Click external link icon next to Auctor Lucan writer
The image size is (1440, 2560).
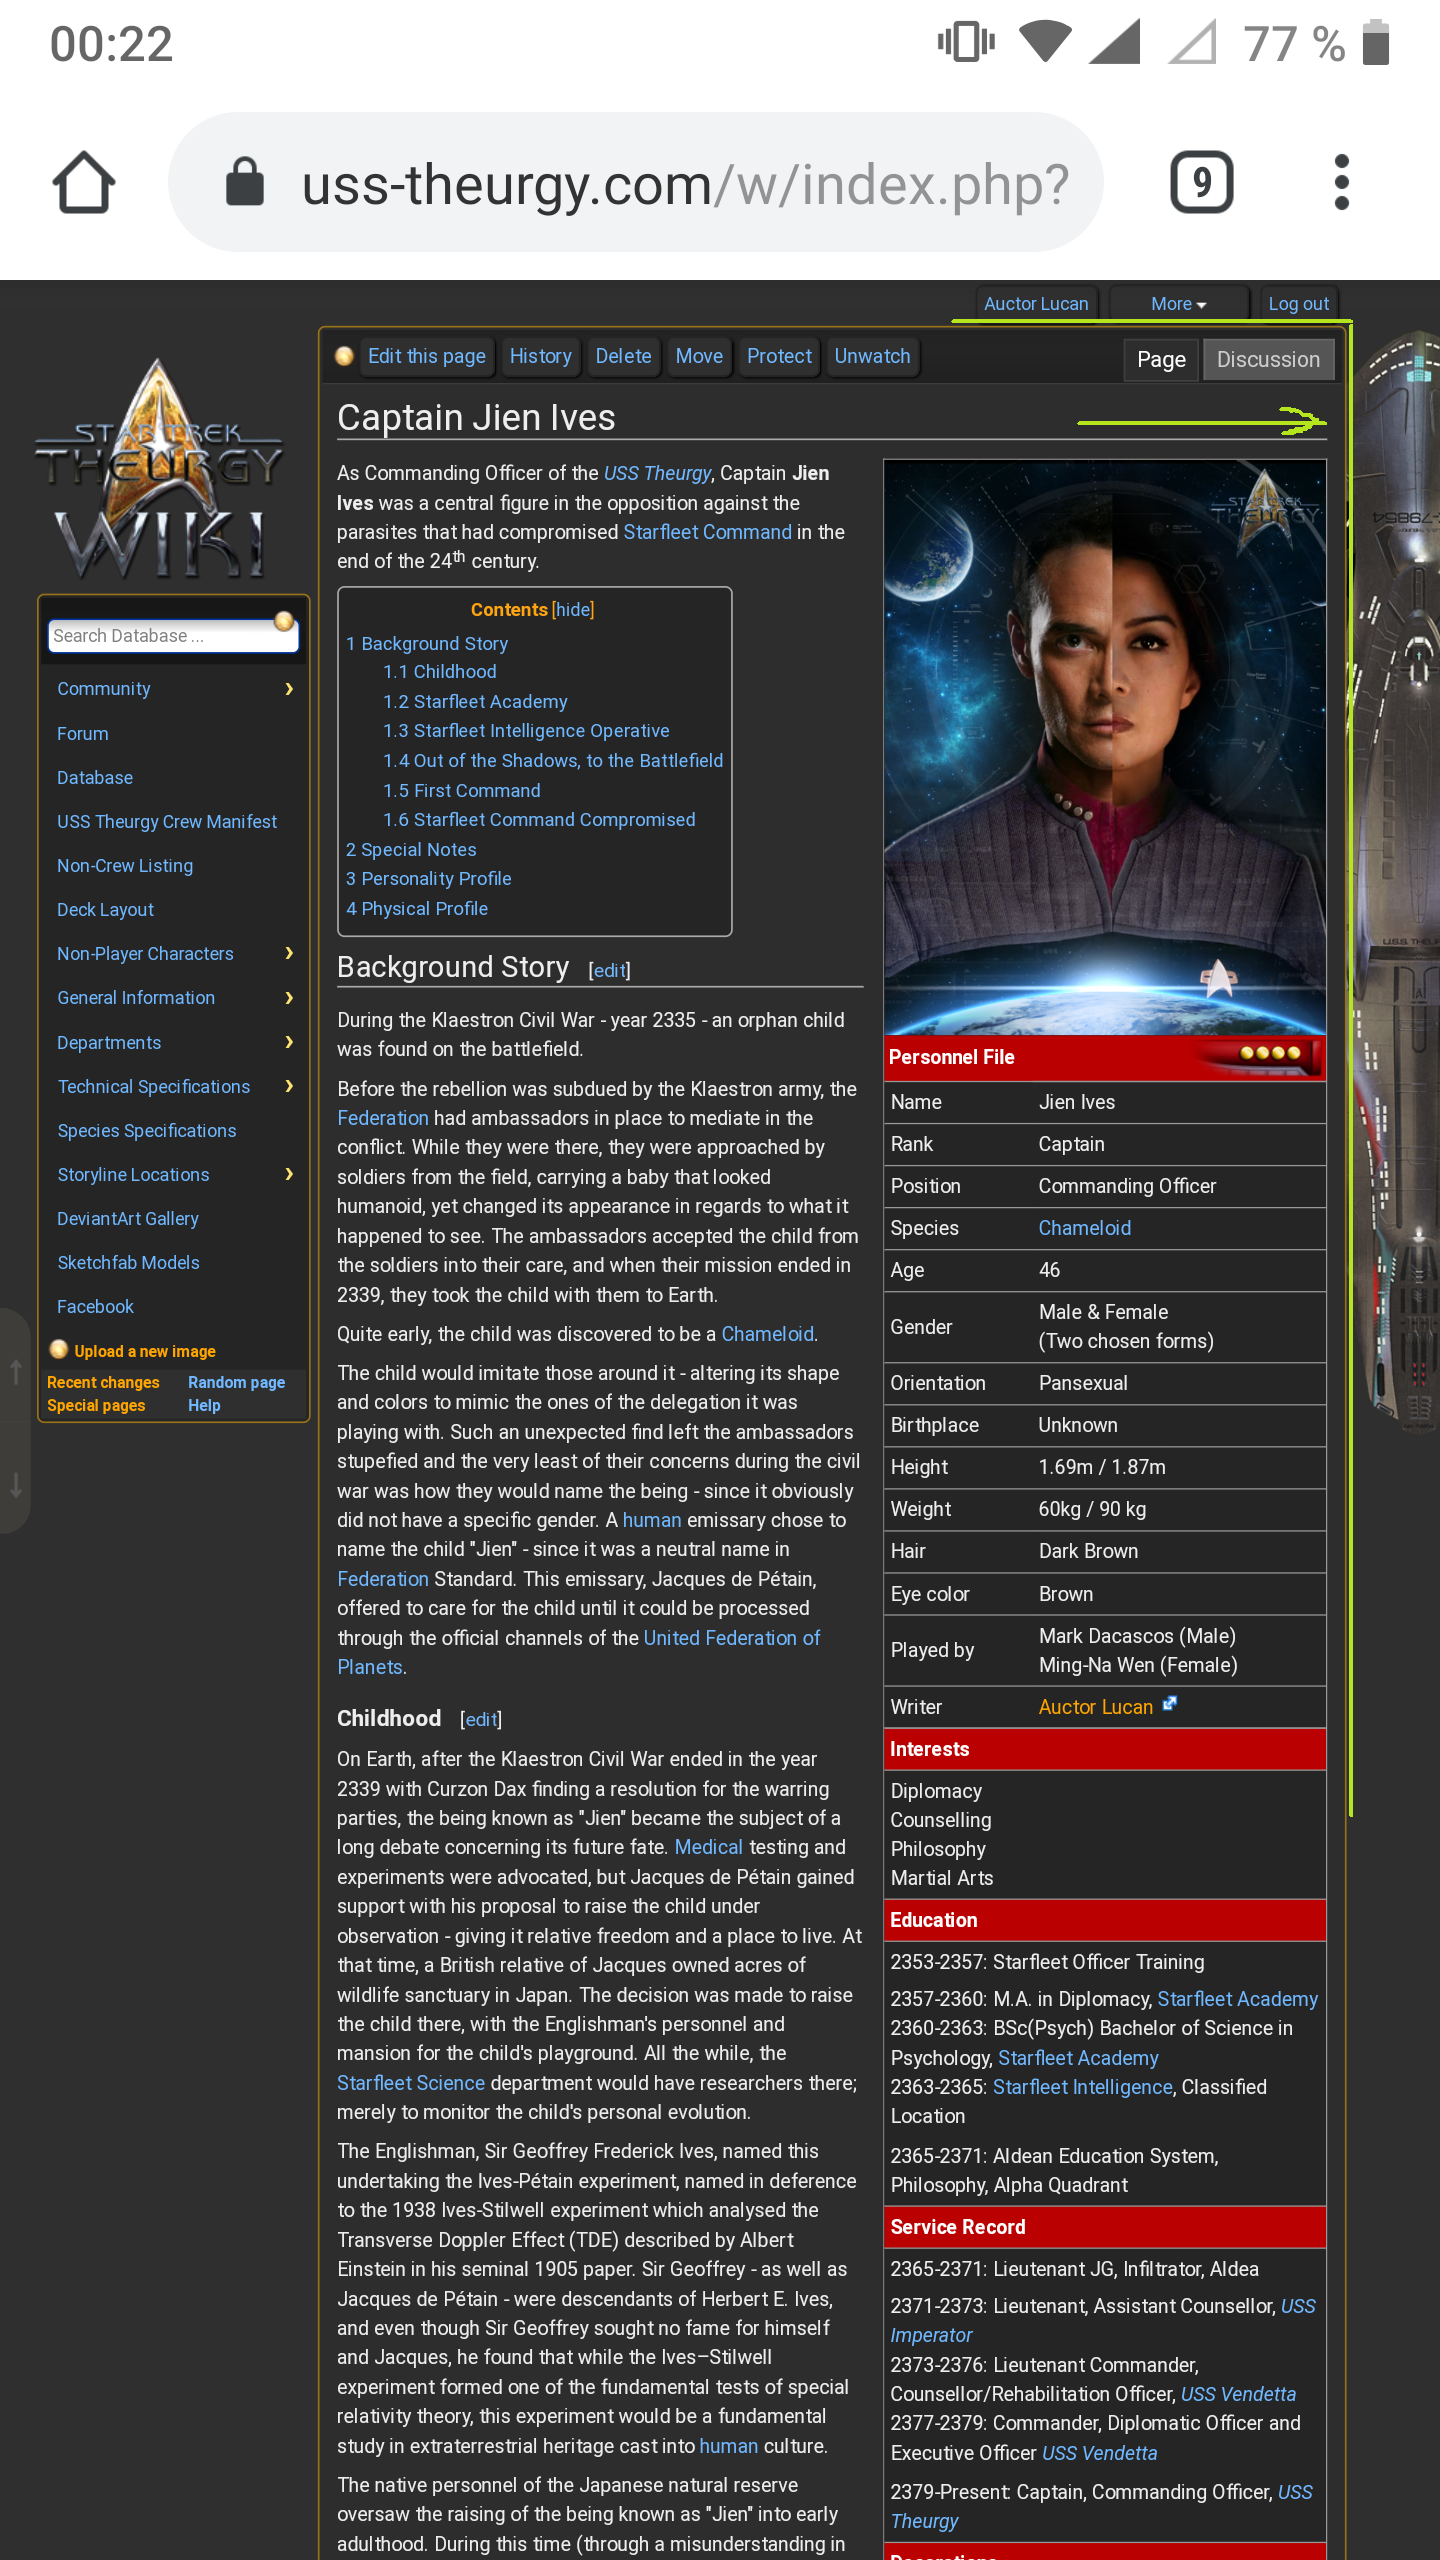point(1170,1703)
